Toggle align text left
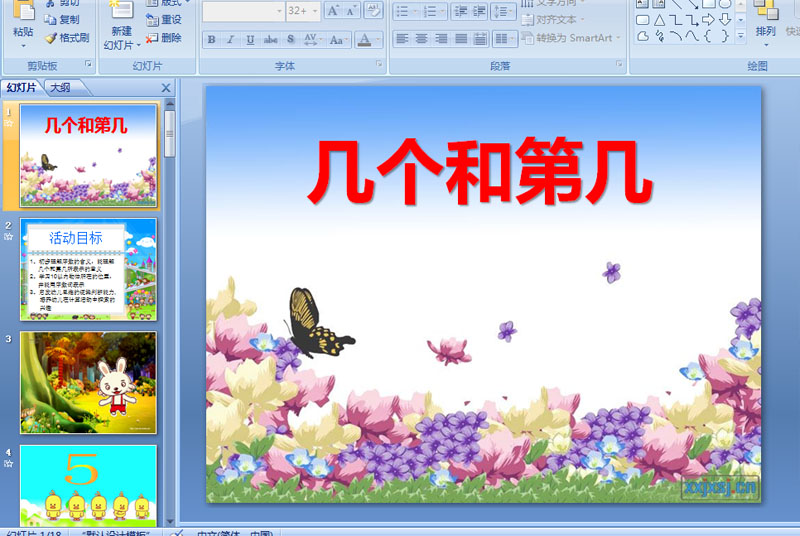 point(402,38)
